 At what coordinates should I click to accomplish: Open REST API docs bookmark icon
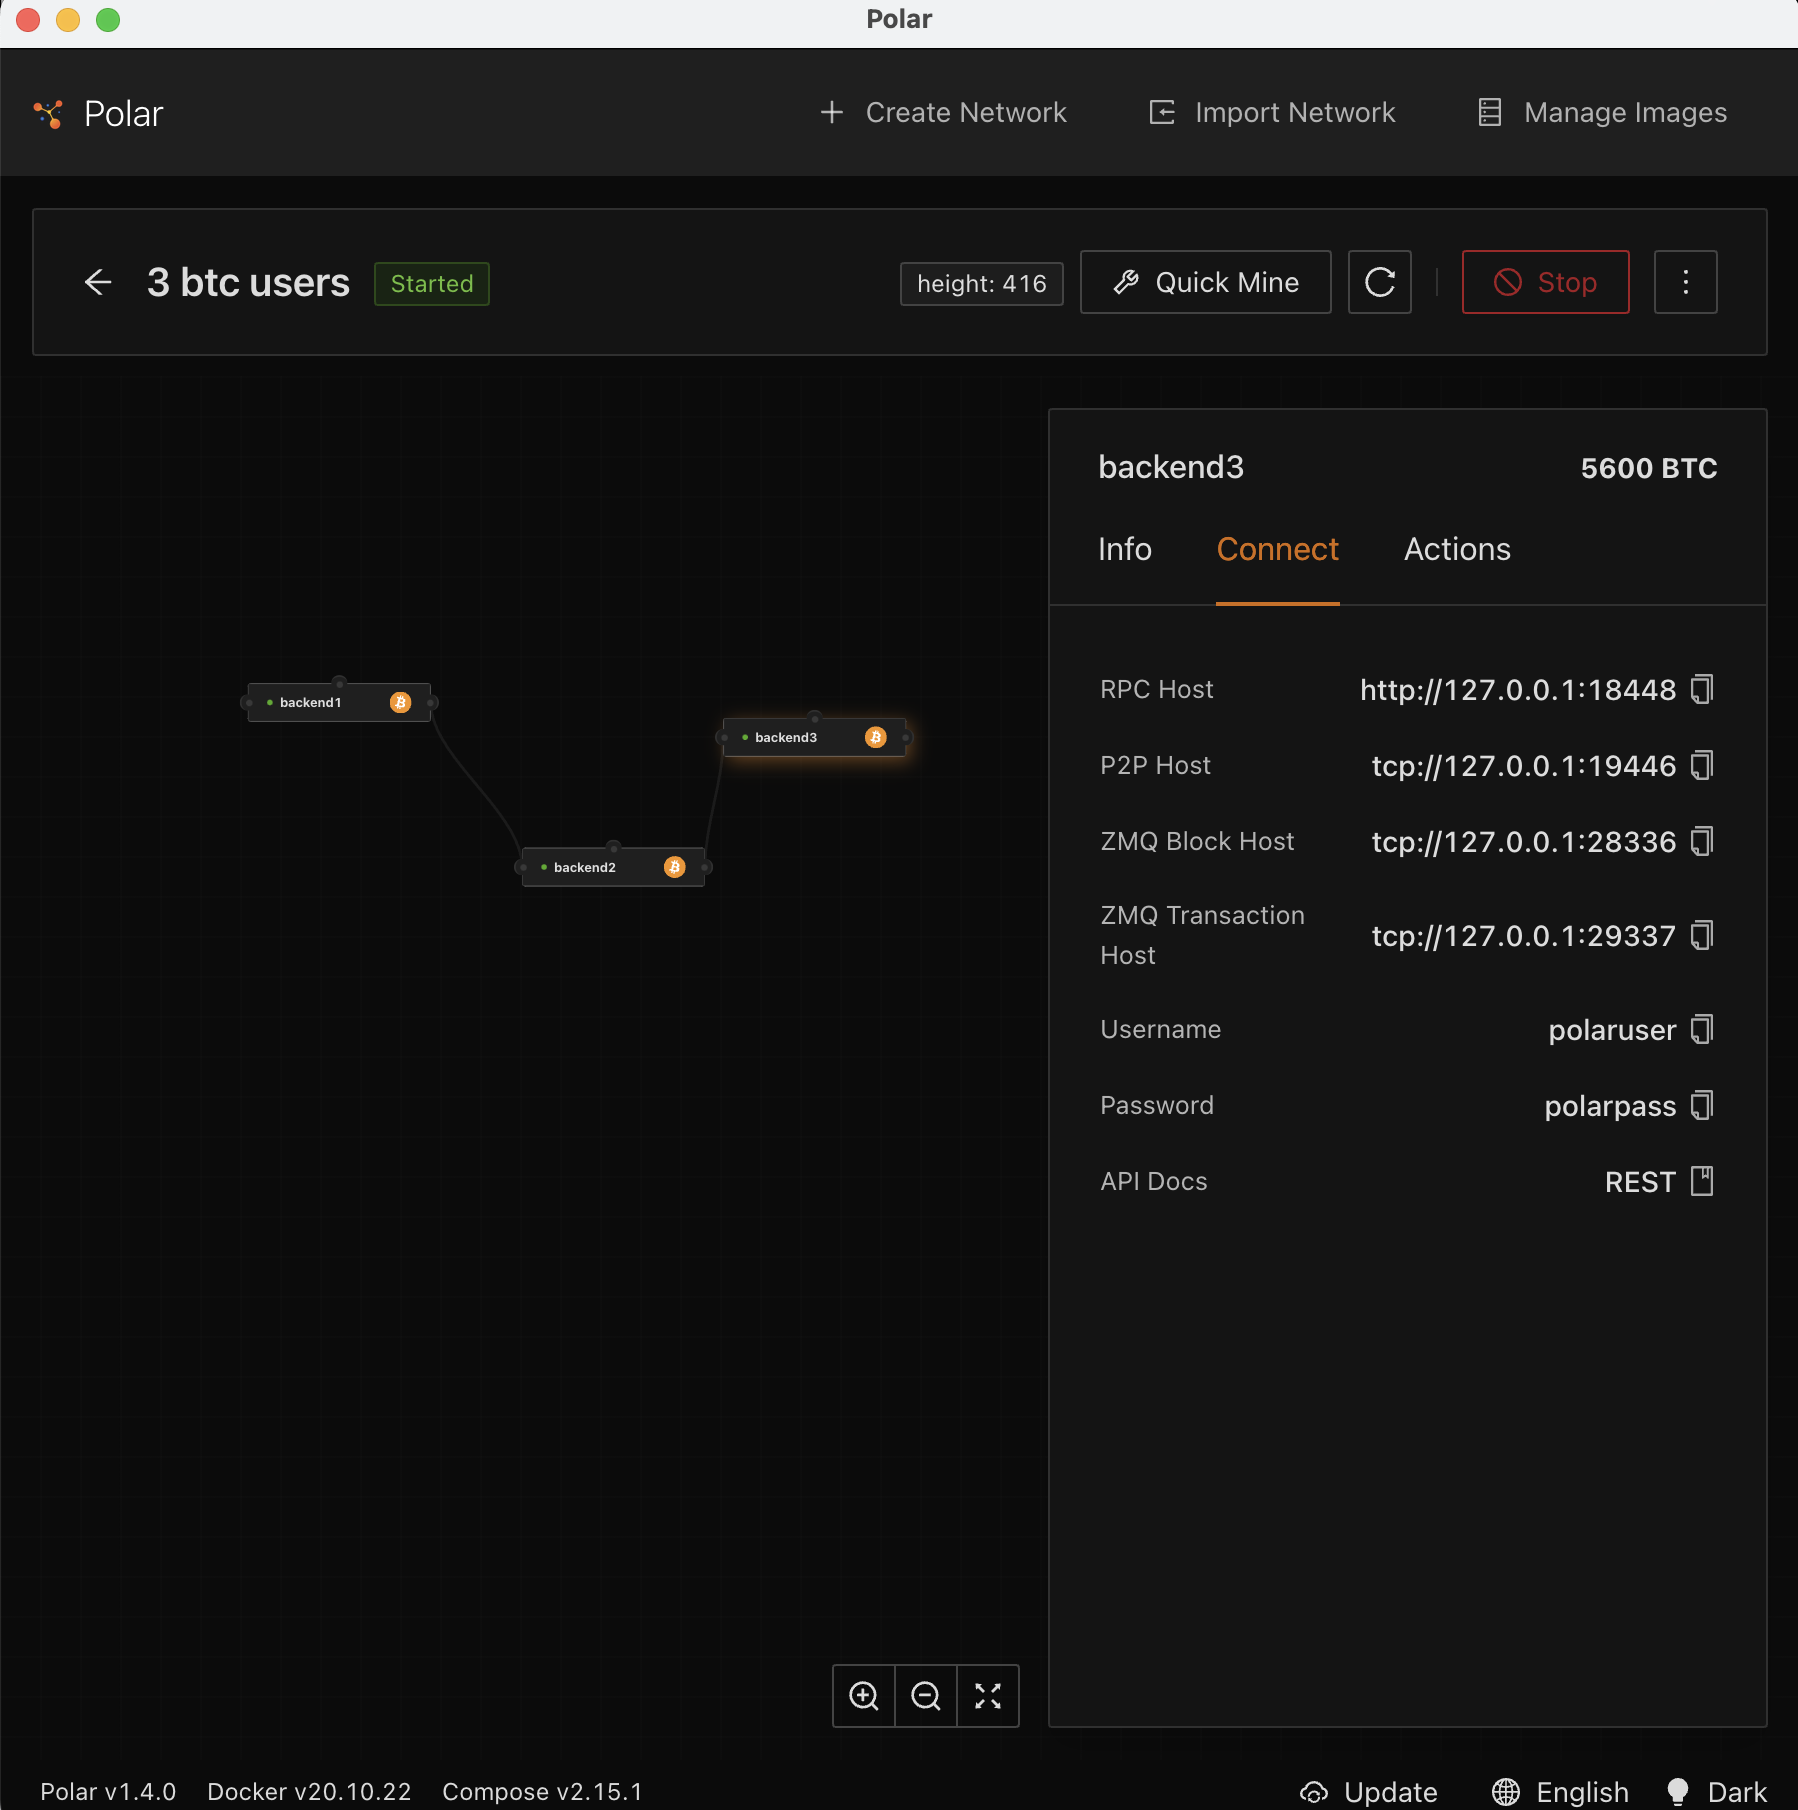click(1702, 1181)
